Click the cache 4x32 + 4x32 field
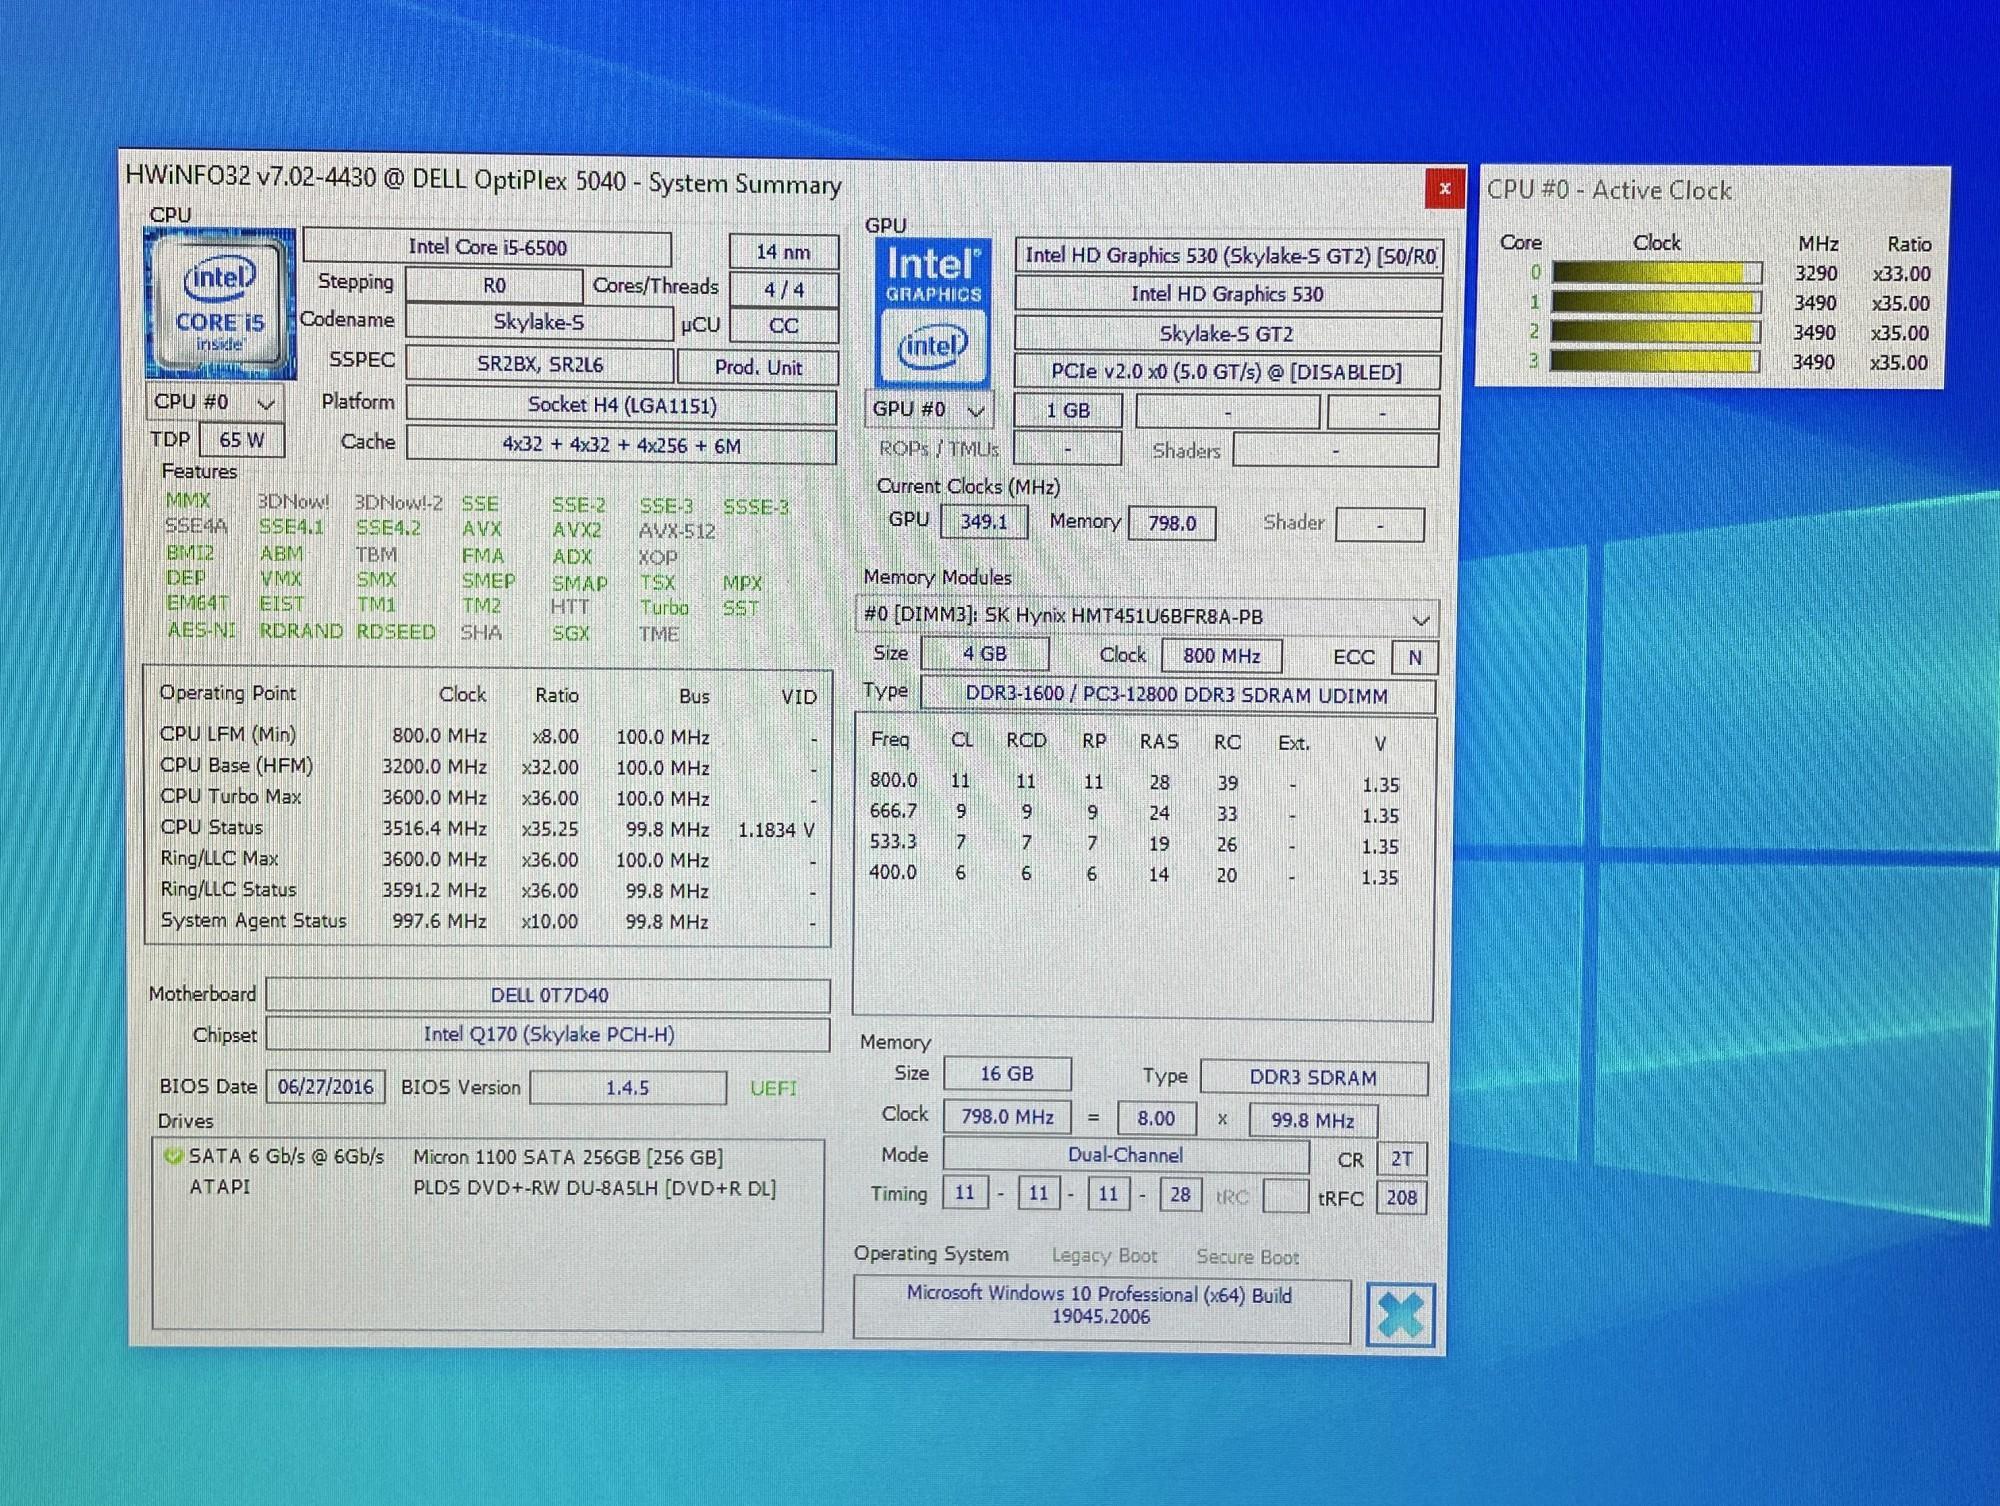This screenshot has height=1506, width=2000. tap(621, 446)
